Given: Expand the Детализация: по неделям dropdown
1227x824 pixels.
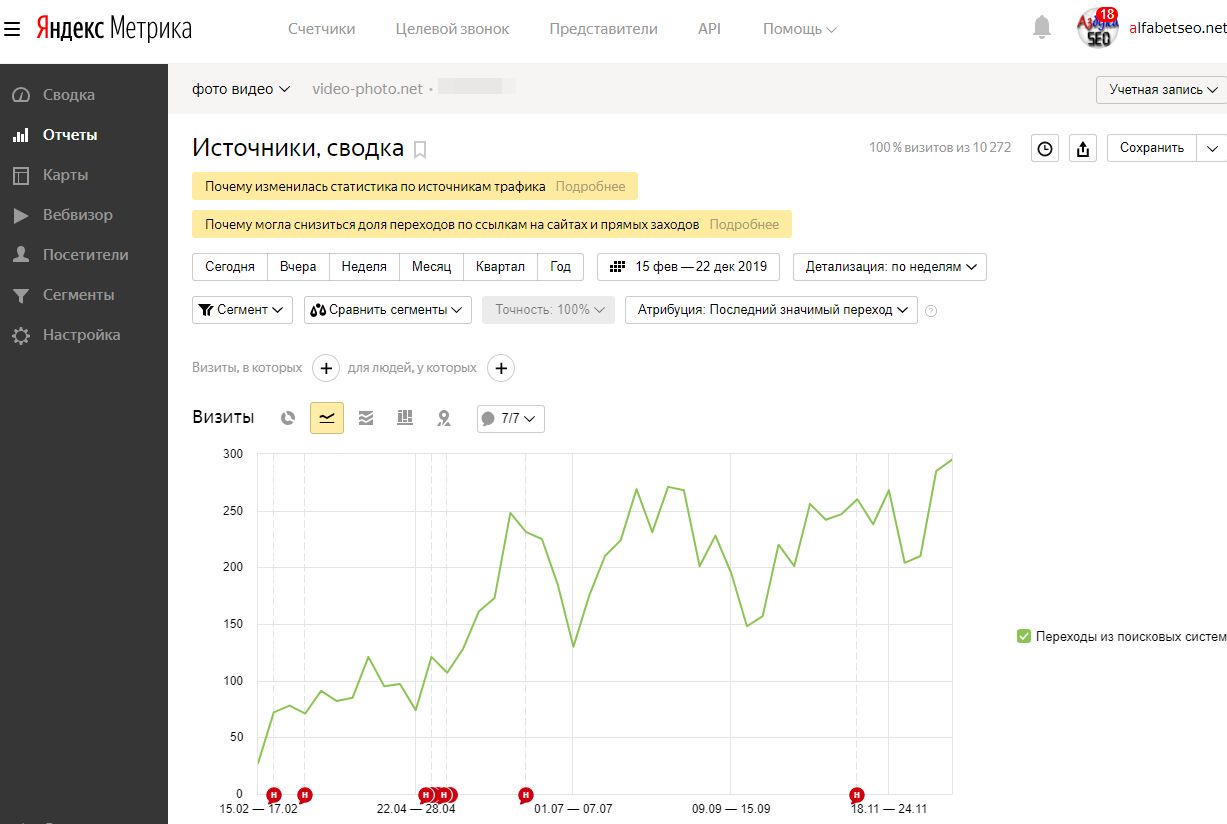Looking at the screenshot, I should [890, 267].
